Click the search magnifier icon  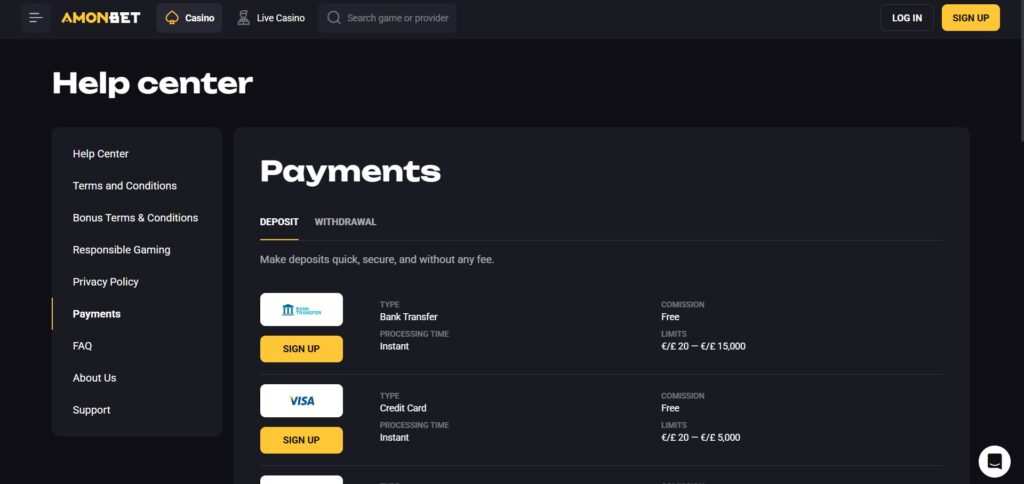click(334, 18)
